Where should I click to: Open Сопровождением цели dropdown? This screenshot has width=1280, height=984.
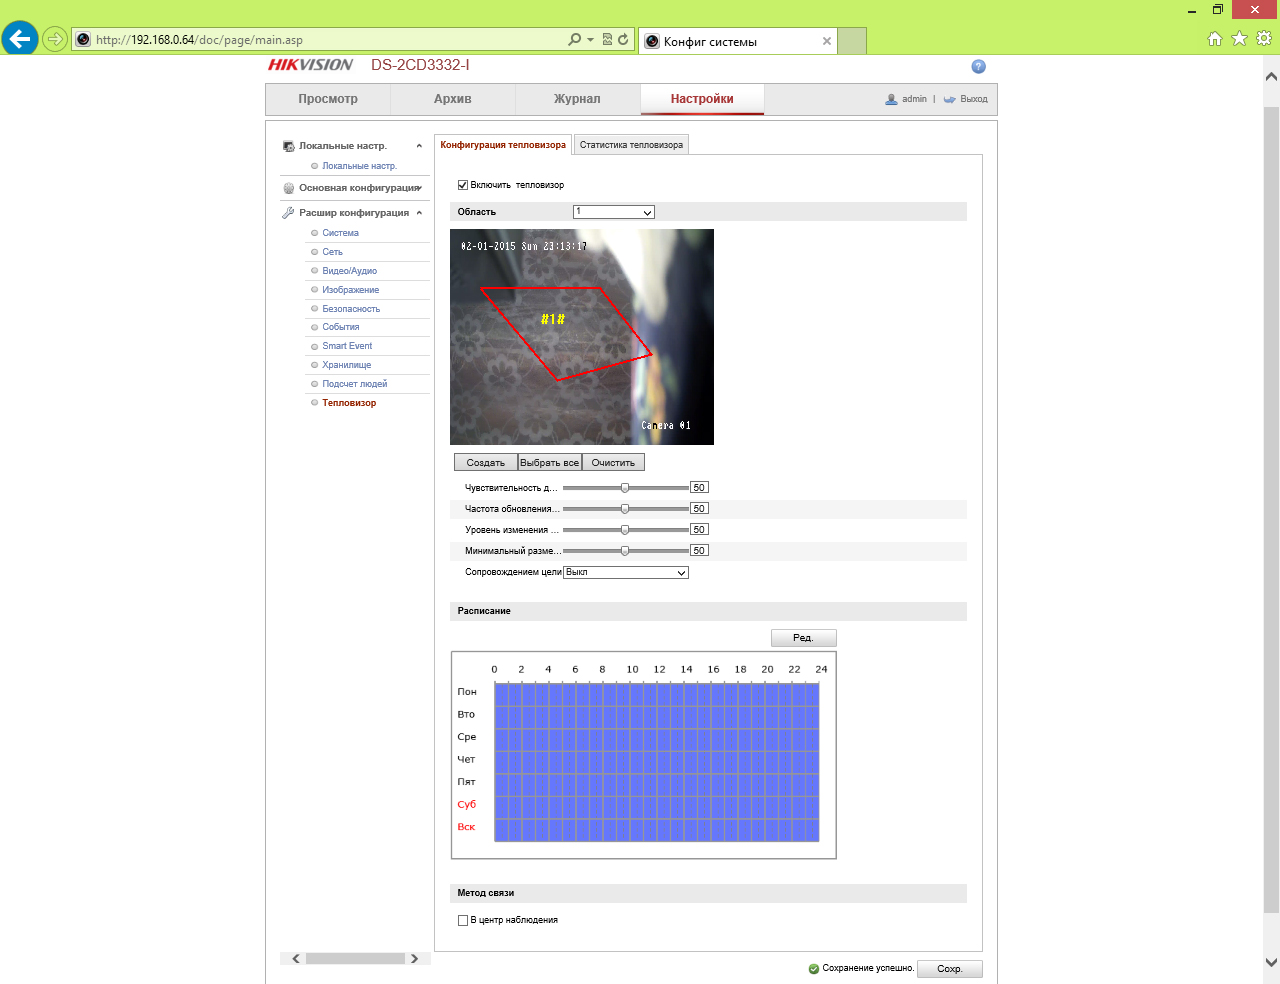tap(626, 573)
